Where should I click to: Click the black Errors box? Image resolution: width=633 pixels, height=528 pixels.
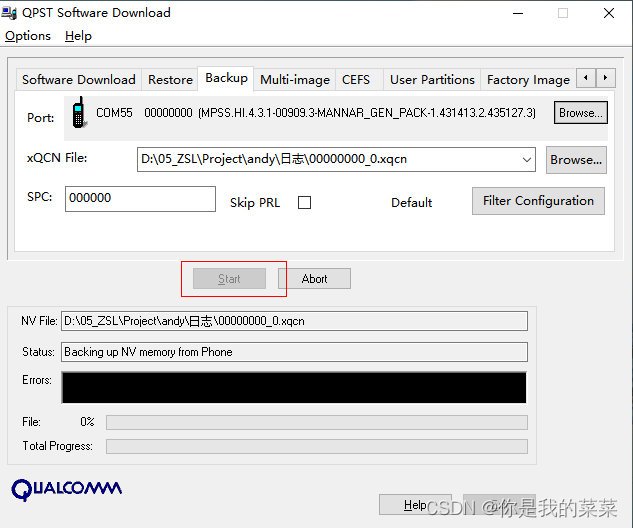coord(294,388)
